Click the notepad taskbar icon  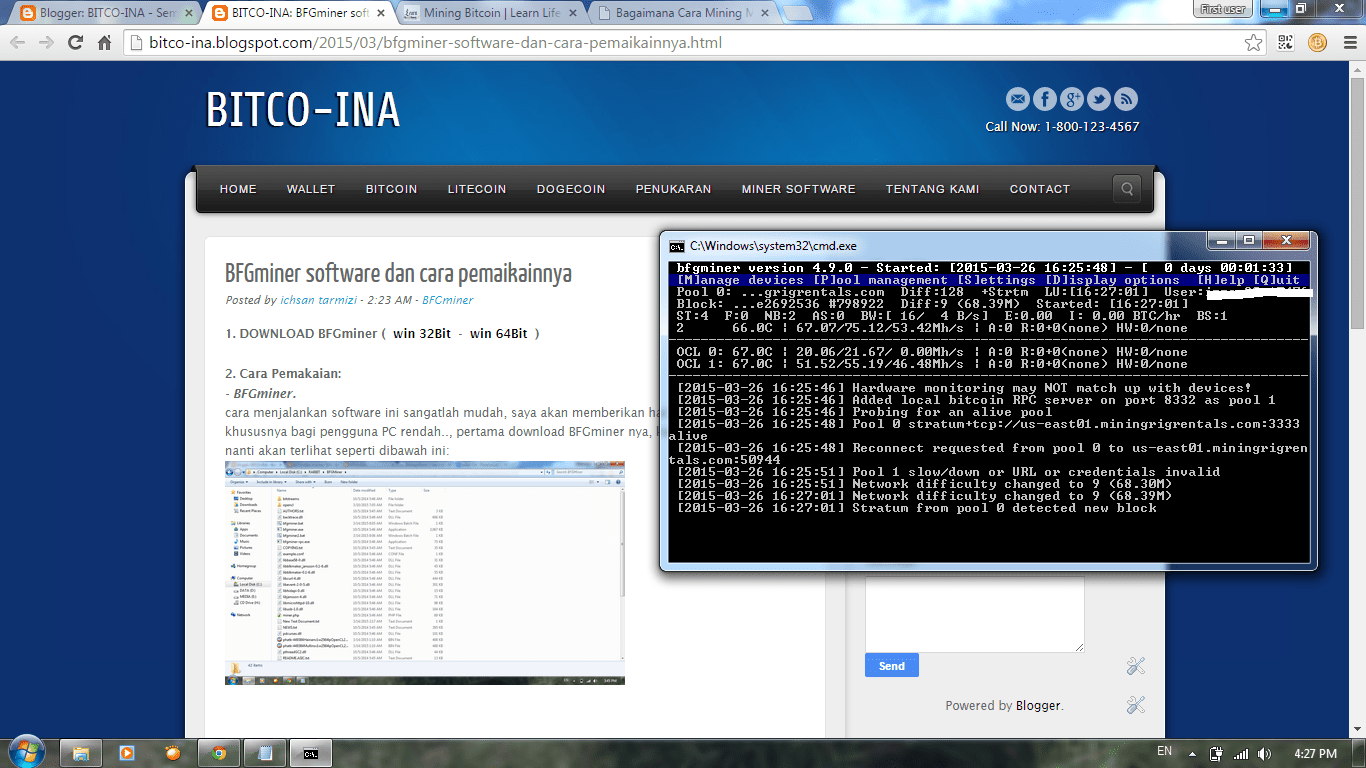[265, 753]
